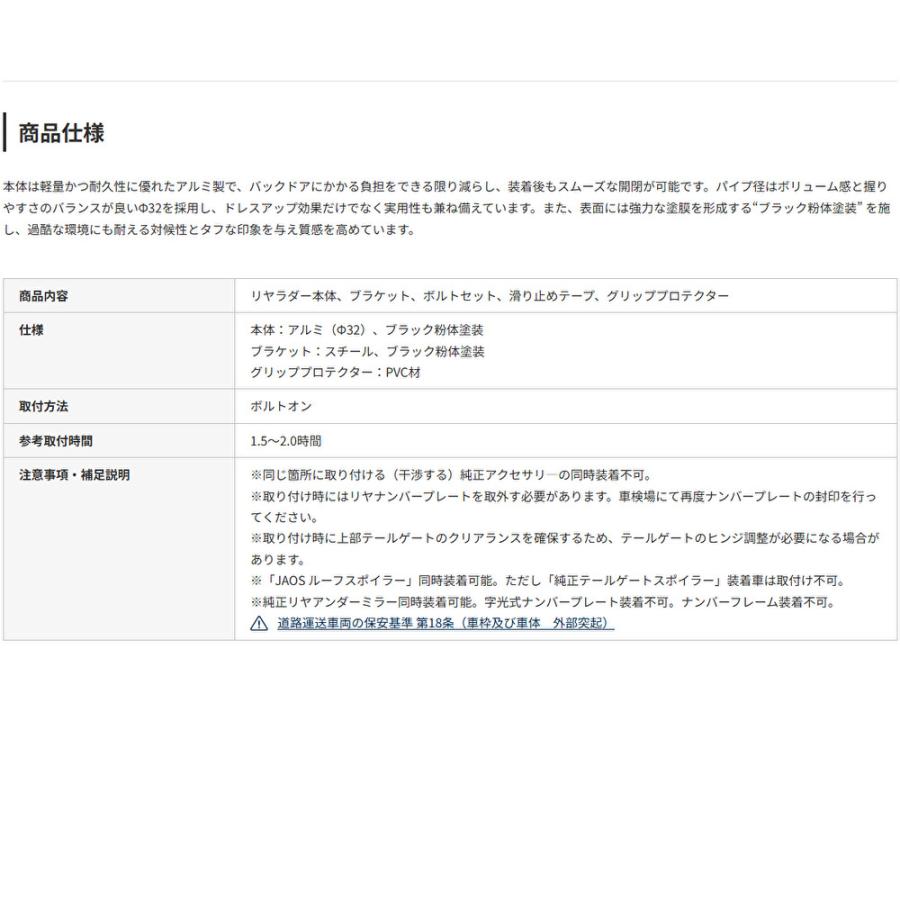The width and height of the screenshot is (900, 900).
Task: Click the JAOS ルーフスポイラー note line
Action: [549, 581]
